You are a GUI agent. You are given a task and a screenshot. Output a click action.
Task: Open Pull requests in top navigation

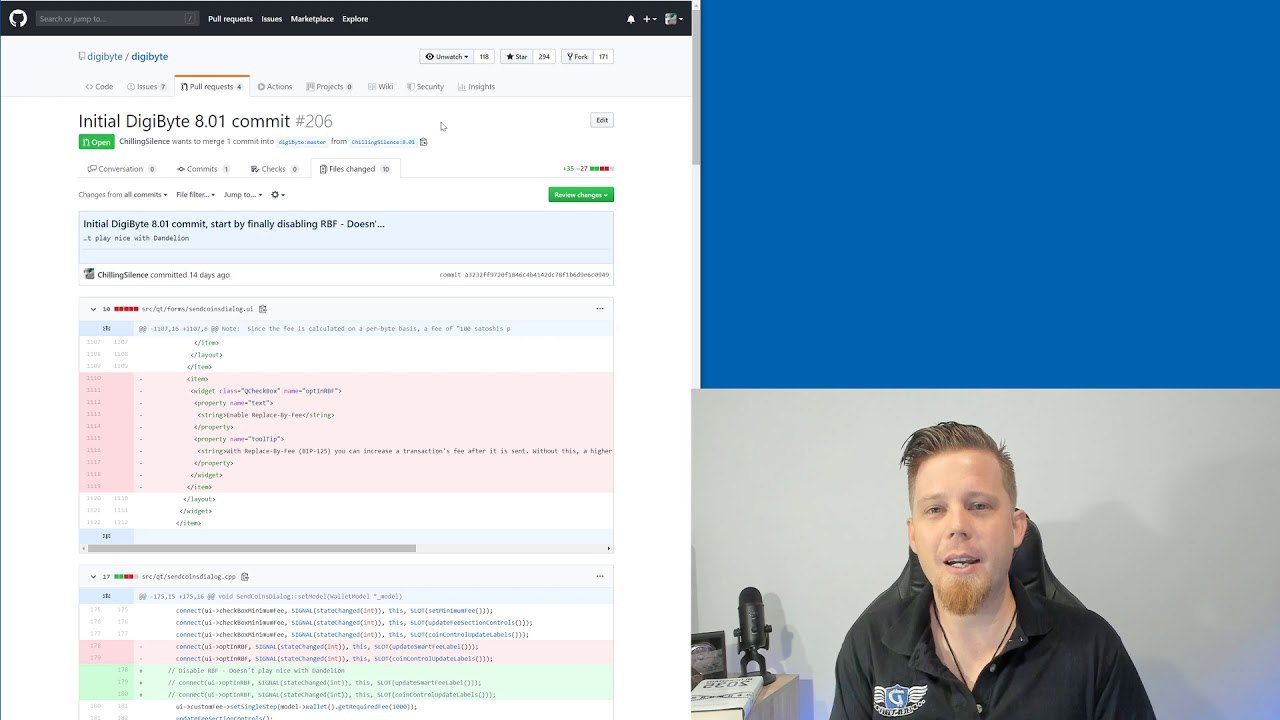click(230, 19)
